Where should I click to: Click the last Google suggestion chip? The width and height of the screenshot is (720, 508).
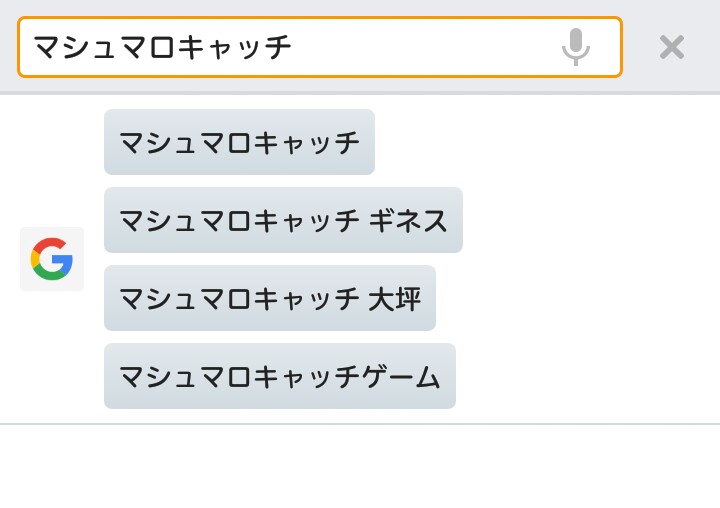tap(279, 376)
